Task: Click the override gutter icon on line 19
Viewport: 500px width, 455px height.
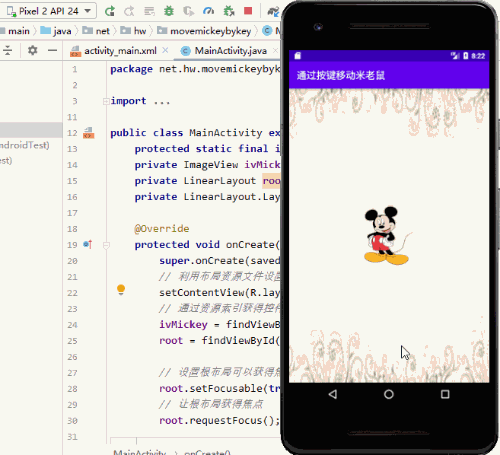Action: (x=88, y=244)
